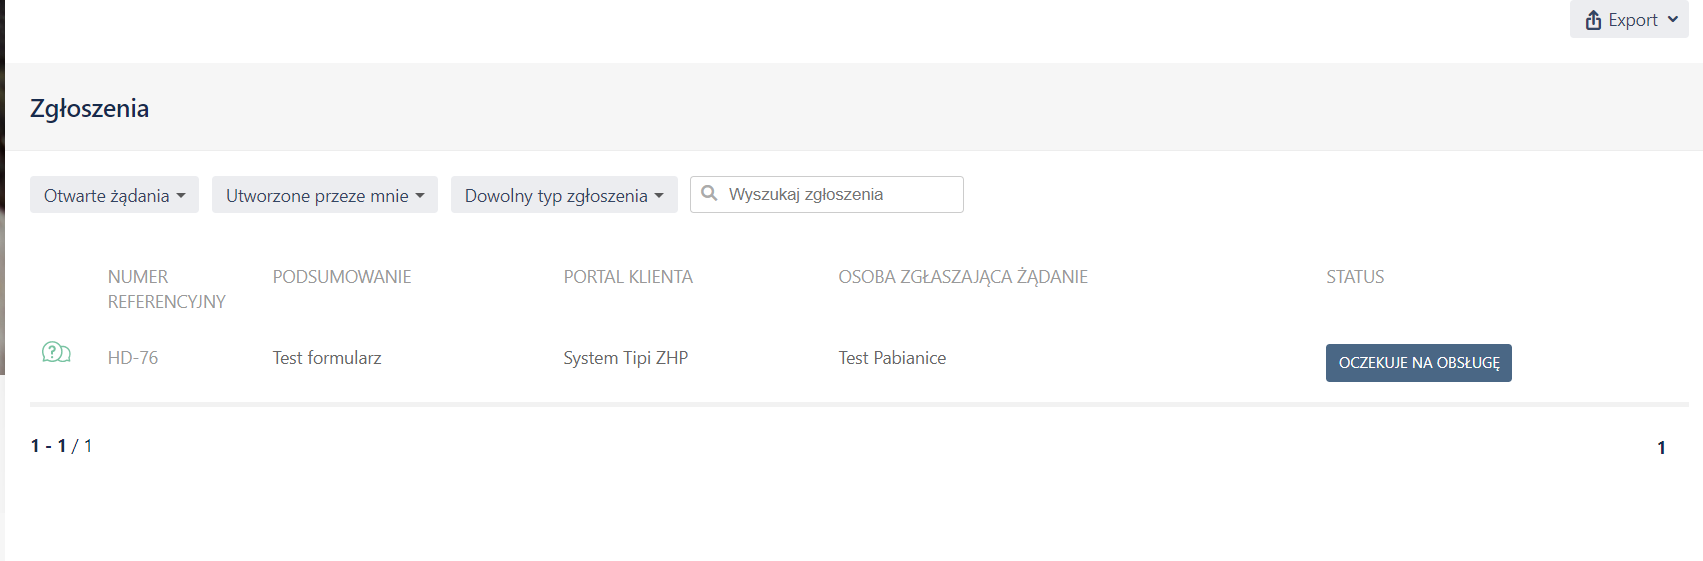Viewport: 1703px width, 561px height.
Task: Click the Status column header
Action: click(1355, 277)
